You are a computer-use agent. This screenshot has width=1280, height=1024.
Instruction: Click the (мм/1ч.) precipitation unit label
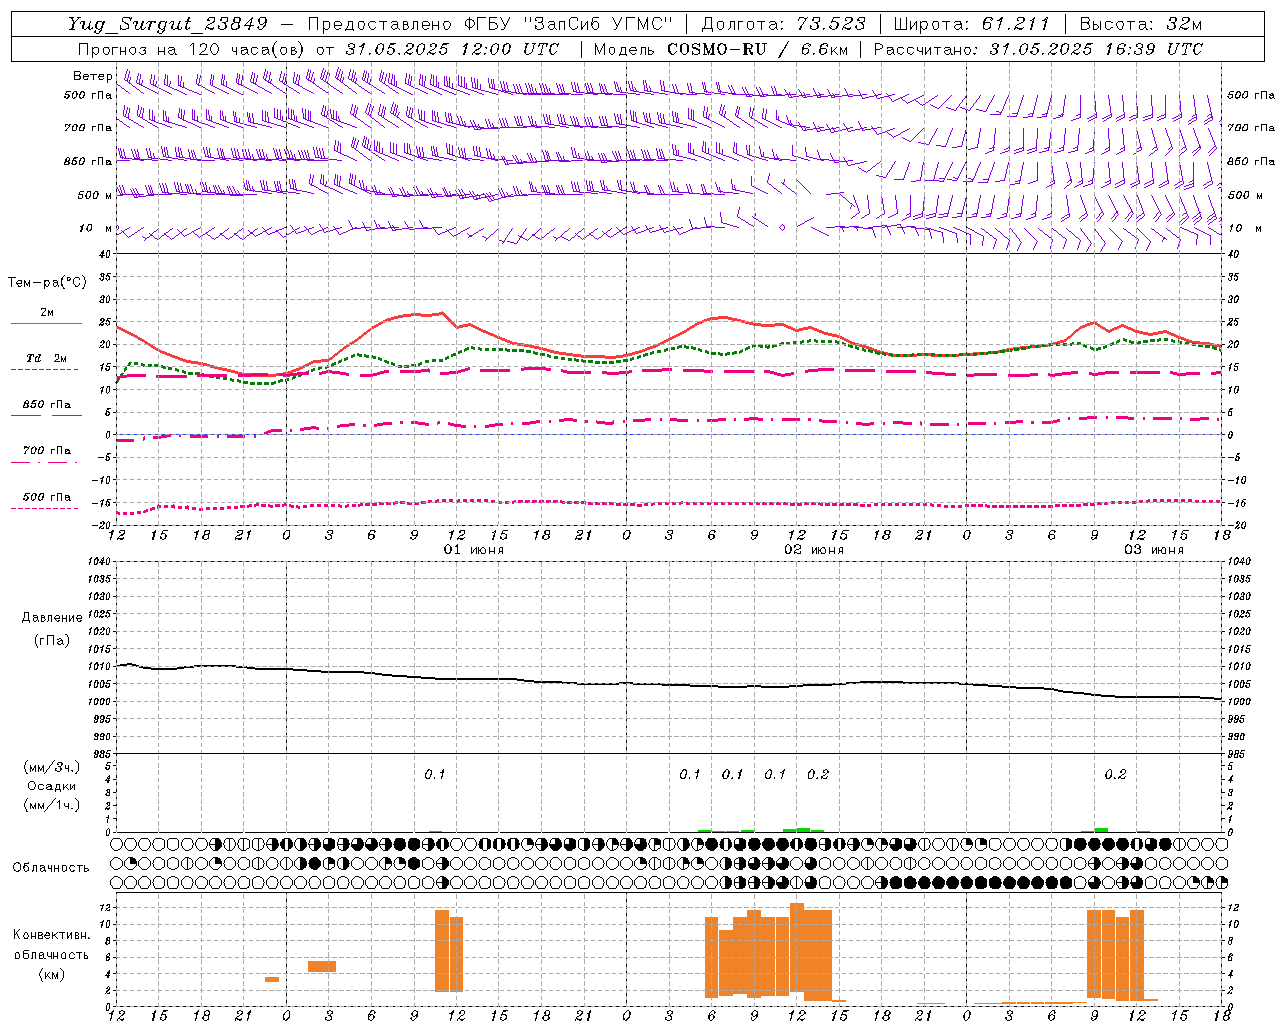click(x=52, y=805)
